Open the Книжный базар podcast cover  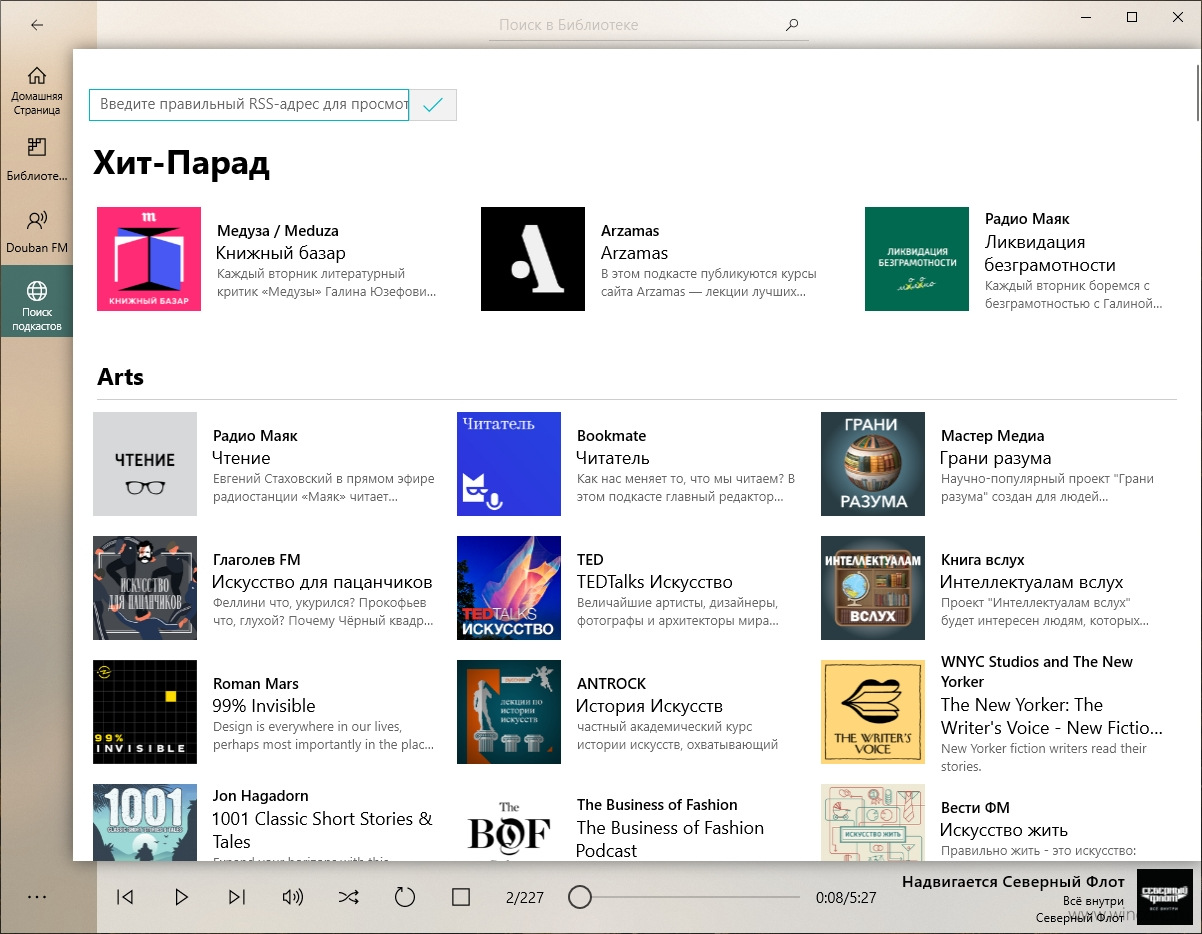pyautogui.click(x=149, y=259)
